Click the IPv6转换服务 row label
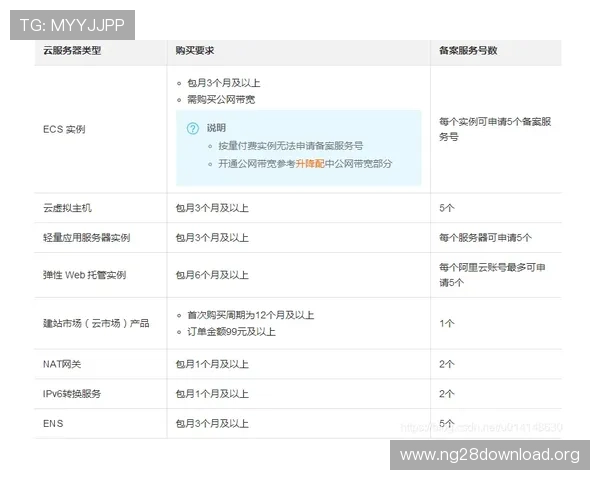The width and height of the screenshot is (600, 480). (x=72, y=394)
